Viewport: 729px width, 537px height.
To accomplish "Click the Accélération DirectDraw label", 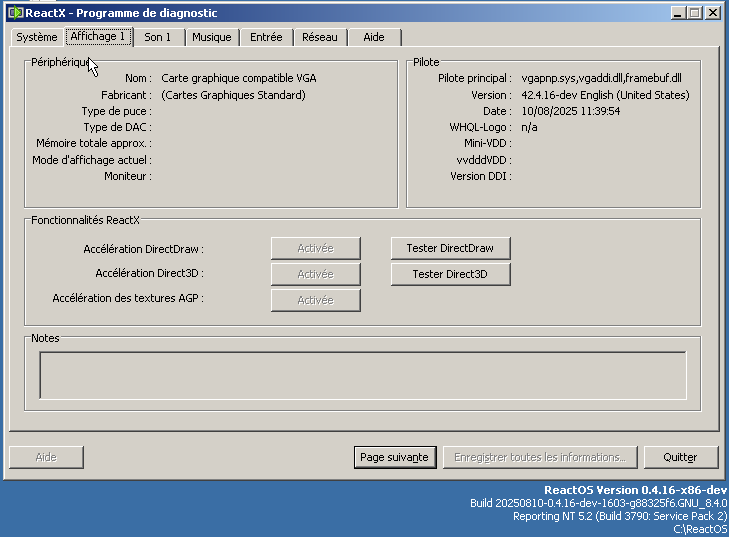I will 144,249.
